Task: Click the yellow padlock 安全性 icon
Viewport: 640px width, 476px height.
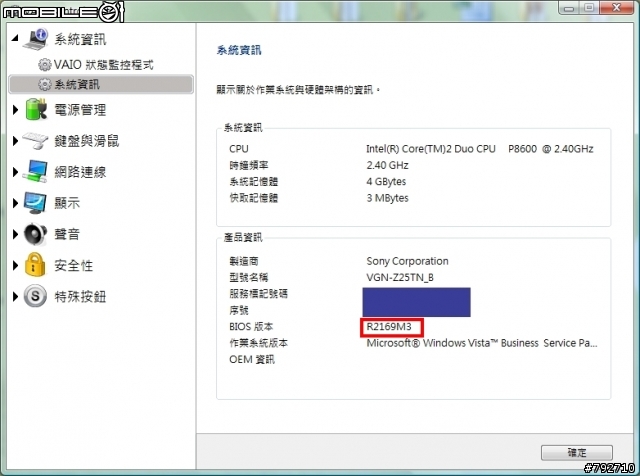Action: coord(35,265)
